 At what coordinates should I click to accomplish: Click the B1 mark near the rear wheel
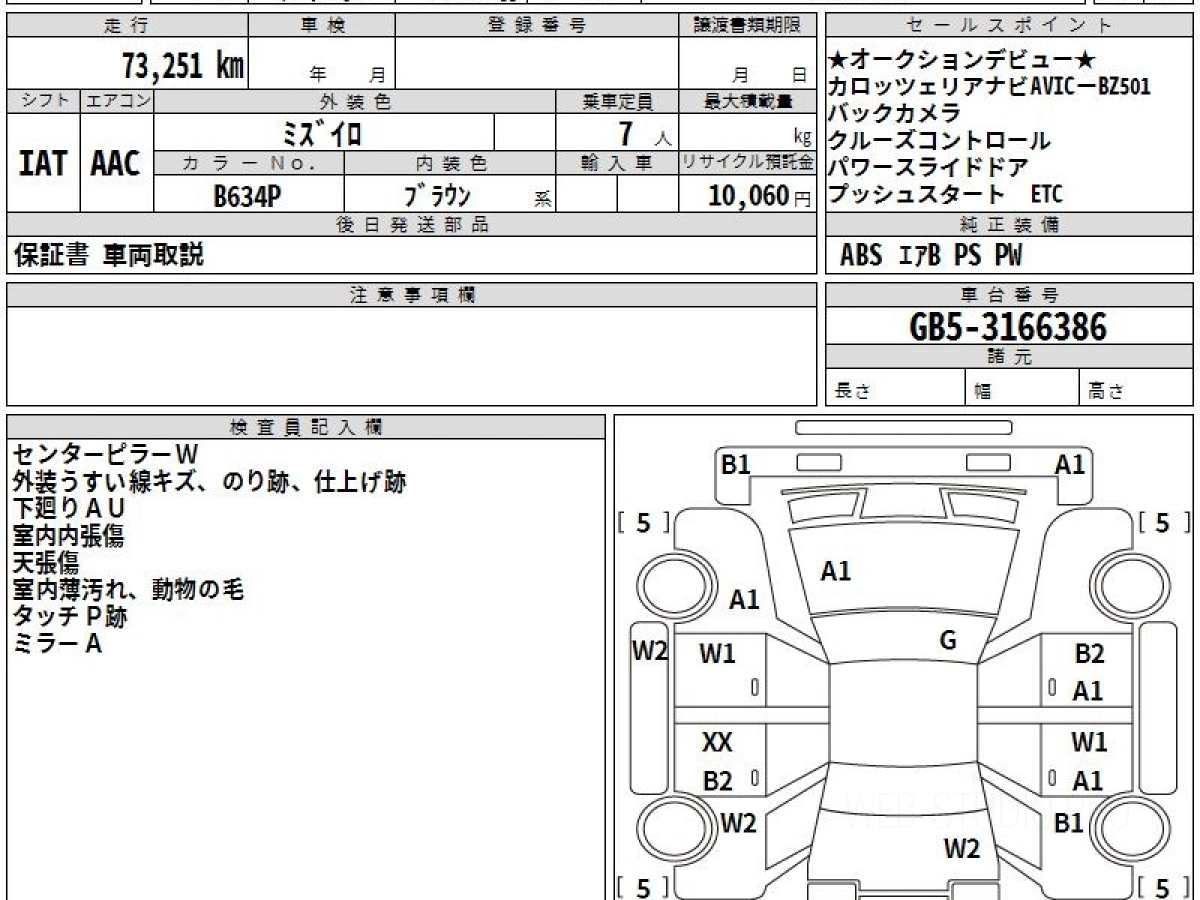pos(1069,824)
